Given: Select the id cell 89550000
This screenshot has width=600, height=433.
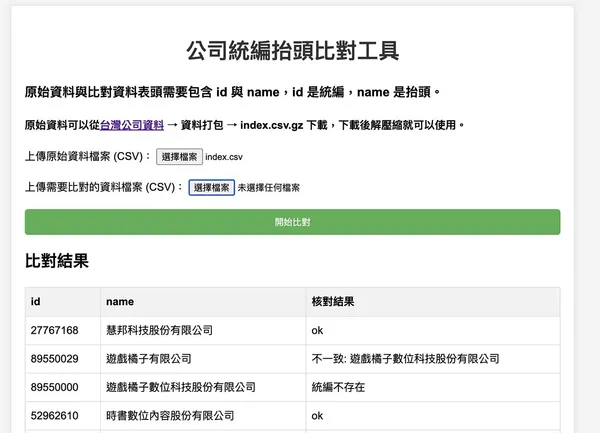Looking at the screenshot, I should [x=55, y=386].
